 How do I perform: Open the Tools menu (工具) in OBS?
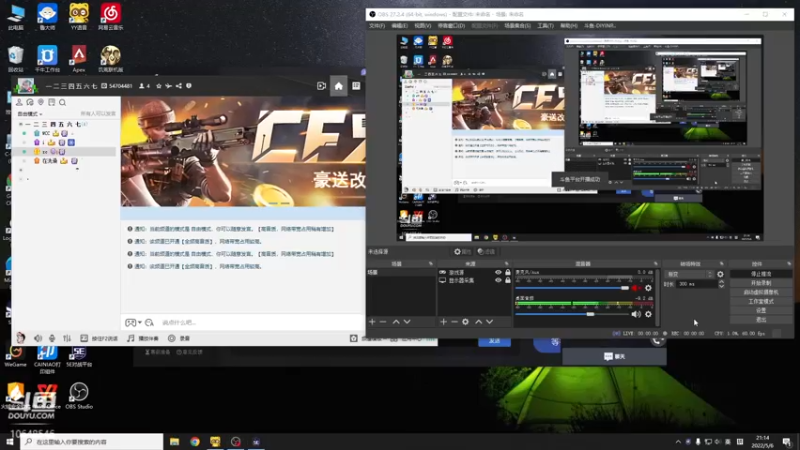tap(545, 26)
